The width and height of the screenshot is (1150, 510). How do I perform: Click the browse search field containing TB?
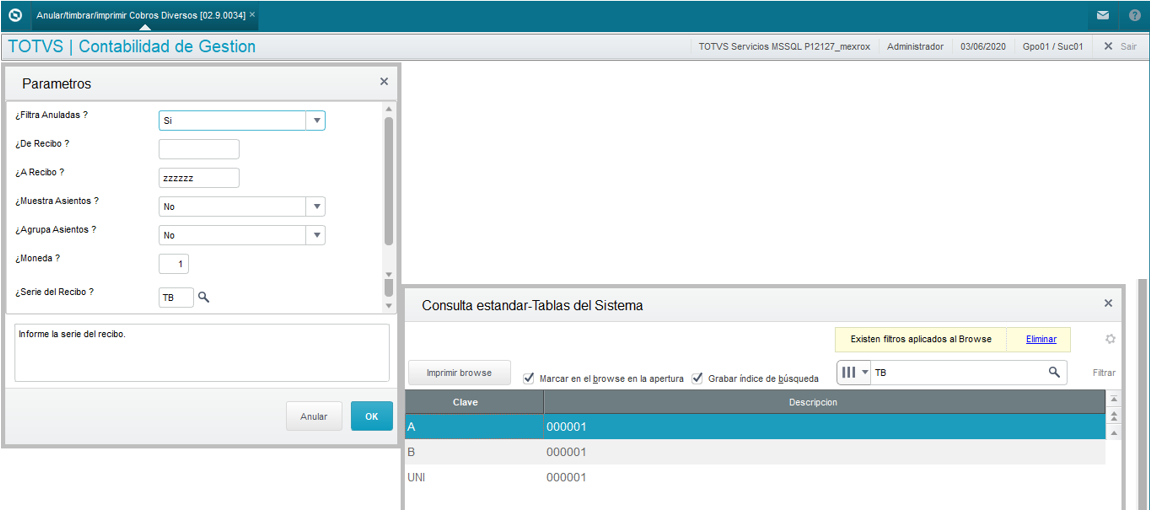click(959, 373)
